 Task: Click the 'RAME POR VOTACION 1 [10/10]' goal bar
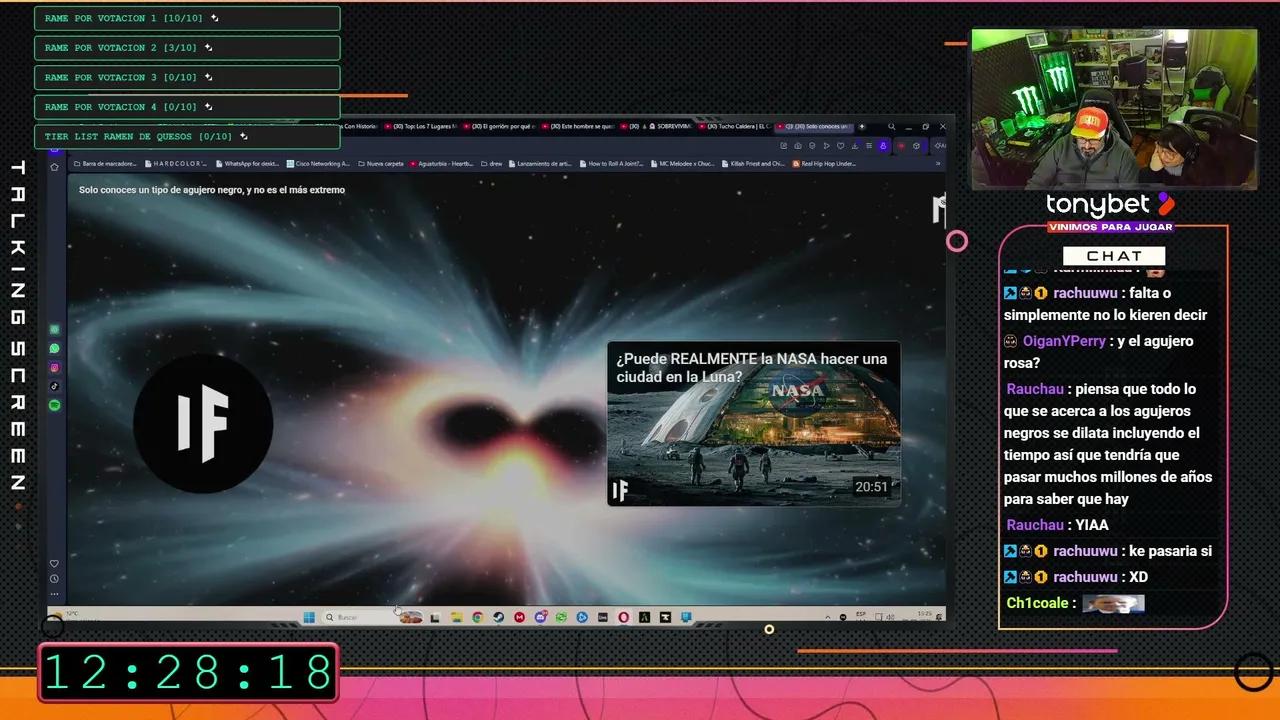(187, 18)
